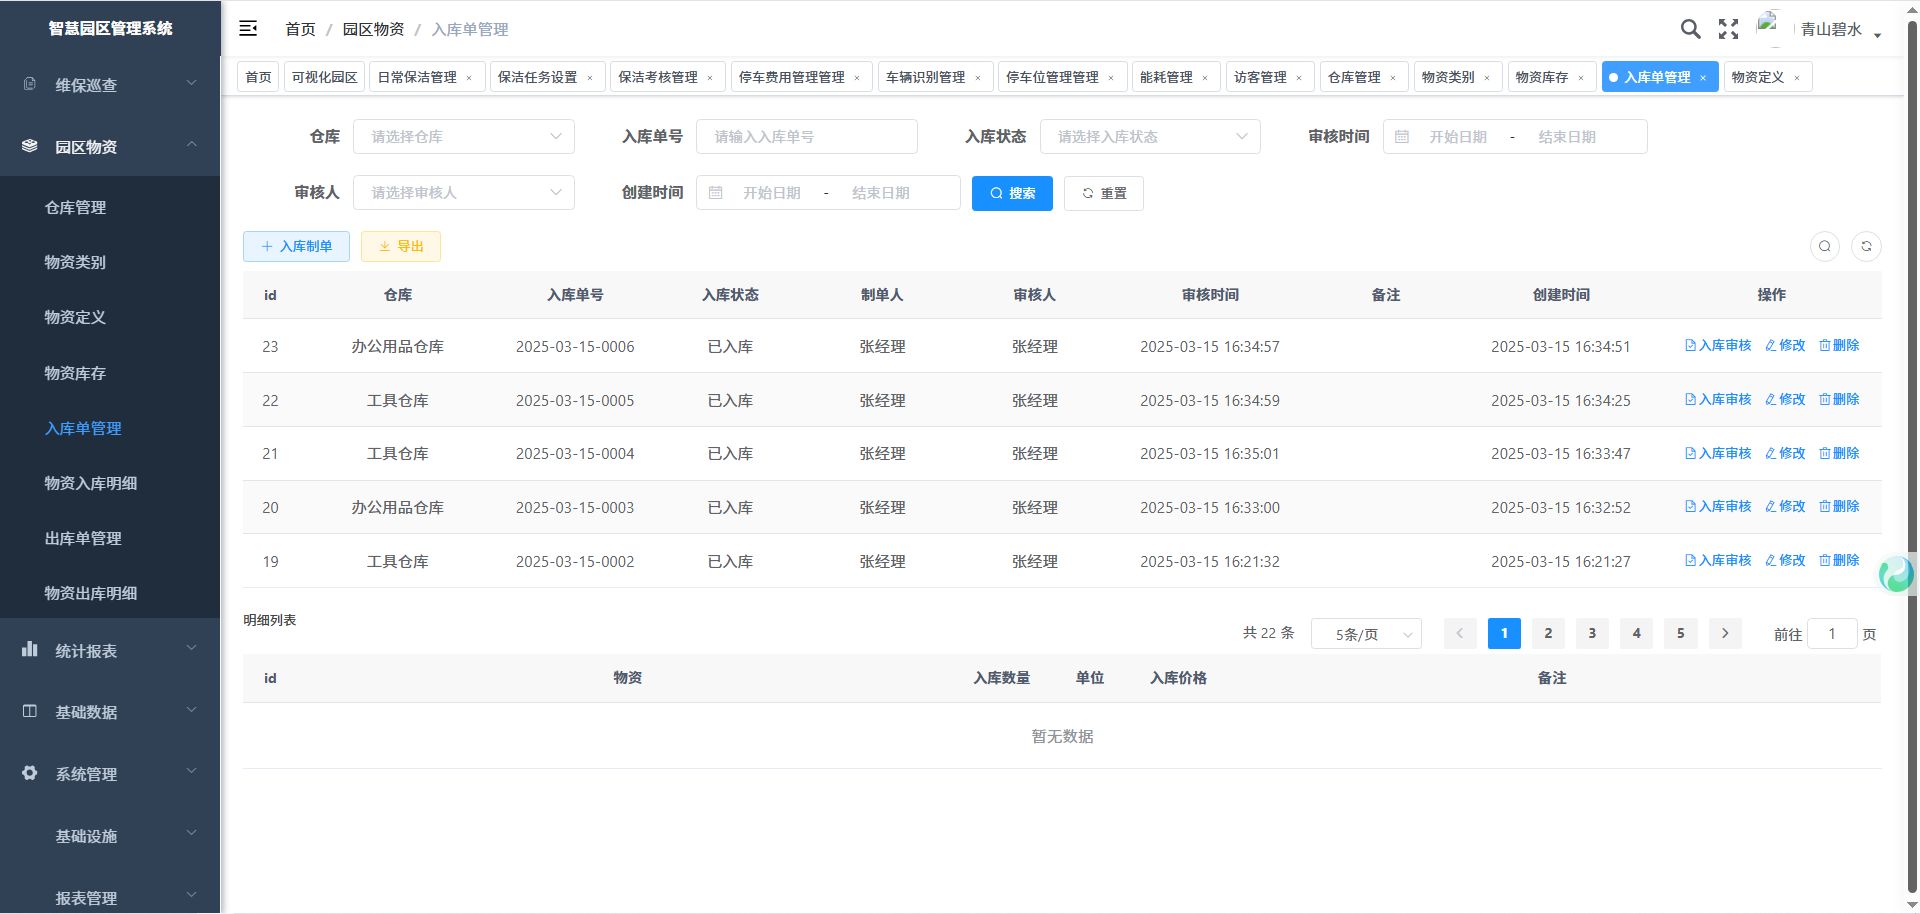Open the header search magnifier icon
The image size is (1920, 914).
[x=1690, y=29]
